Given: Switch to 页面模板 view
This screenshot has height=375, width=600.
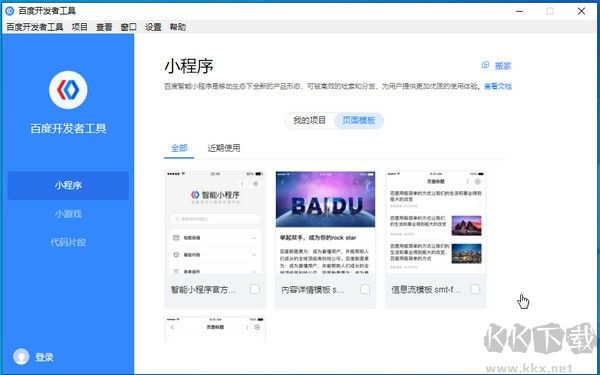Looking at the screenshot, I should [359, 120].
